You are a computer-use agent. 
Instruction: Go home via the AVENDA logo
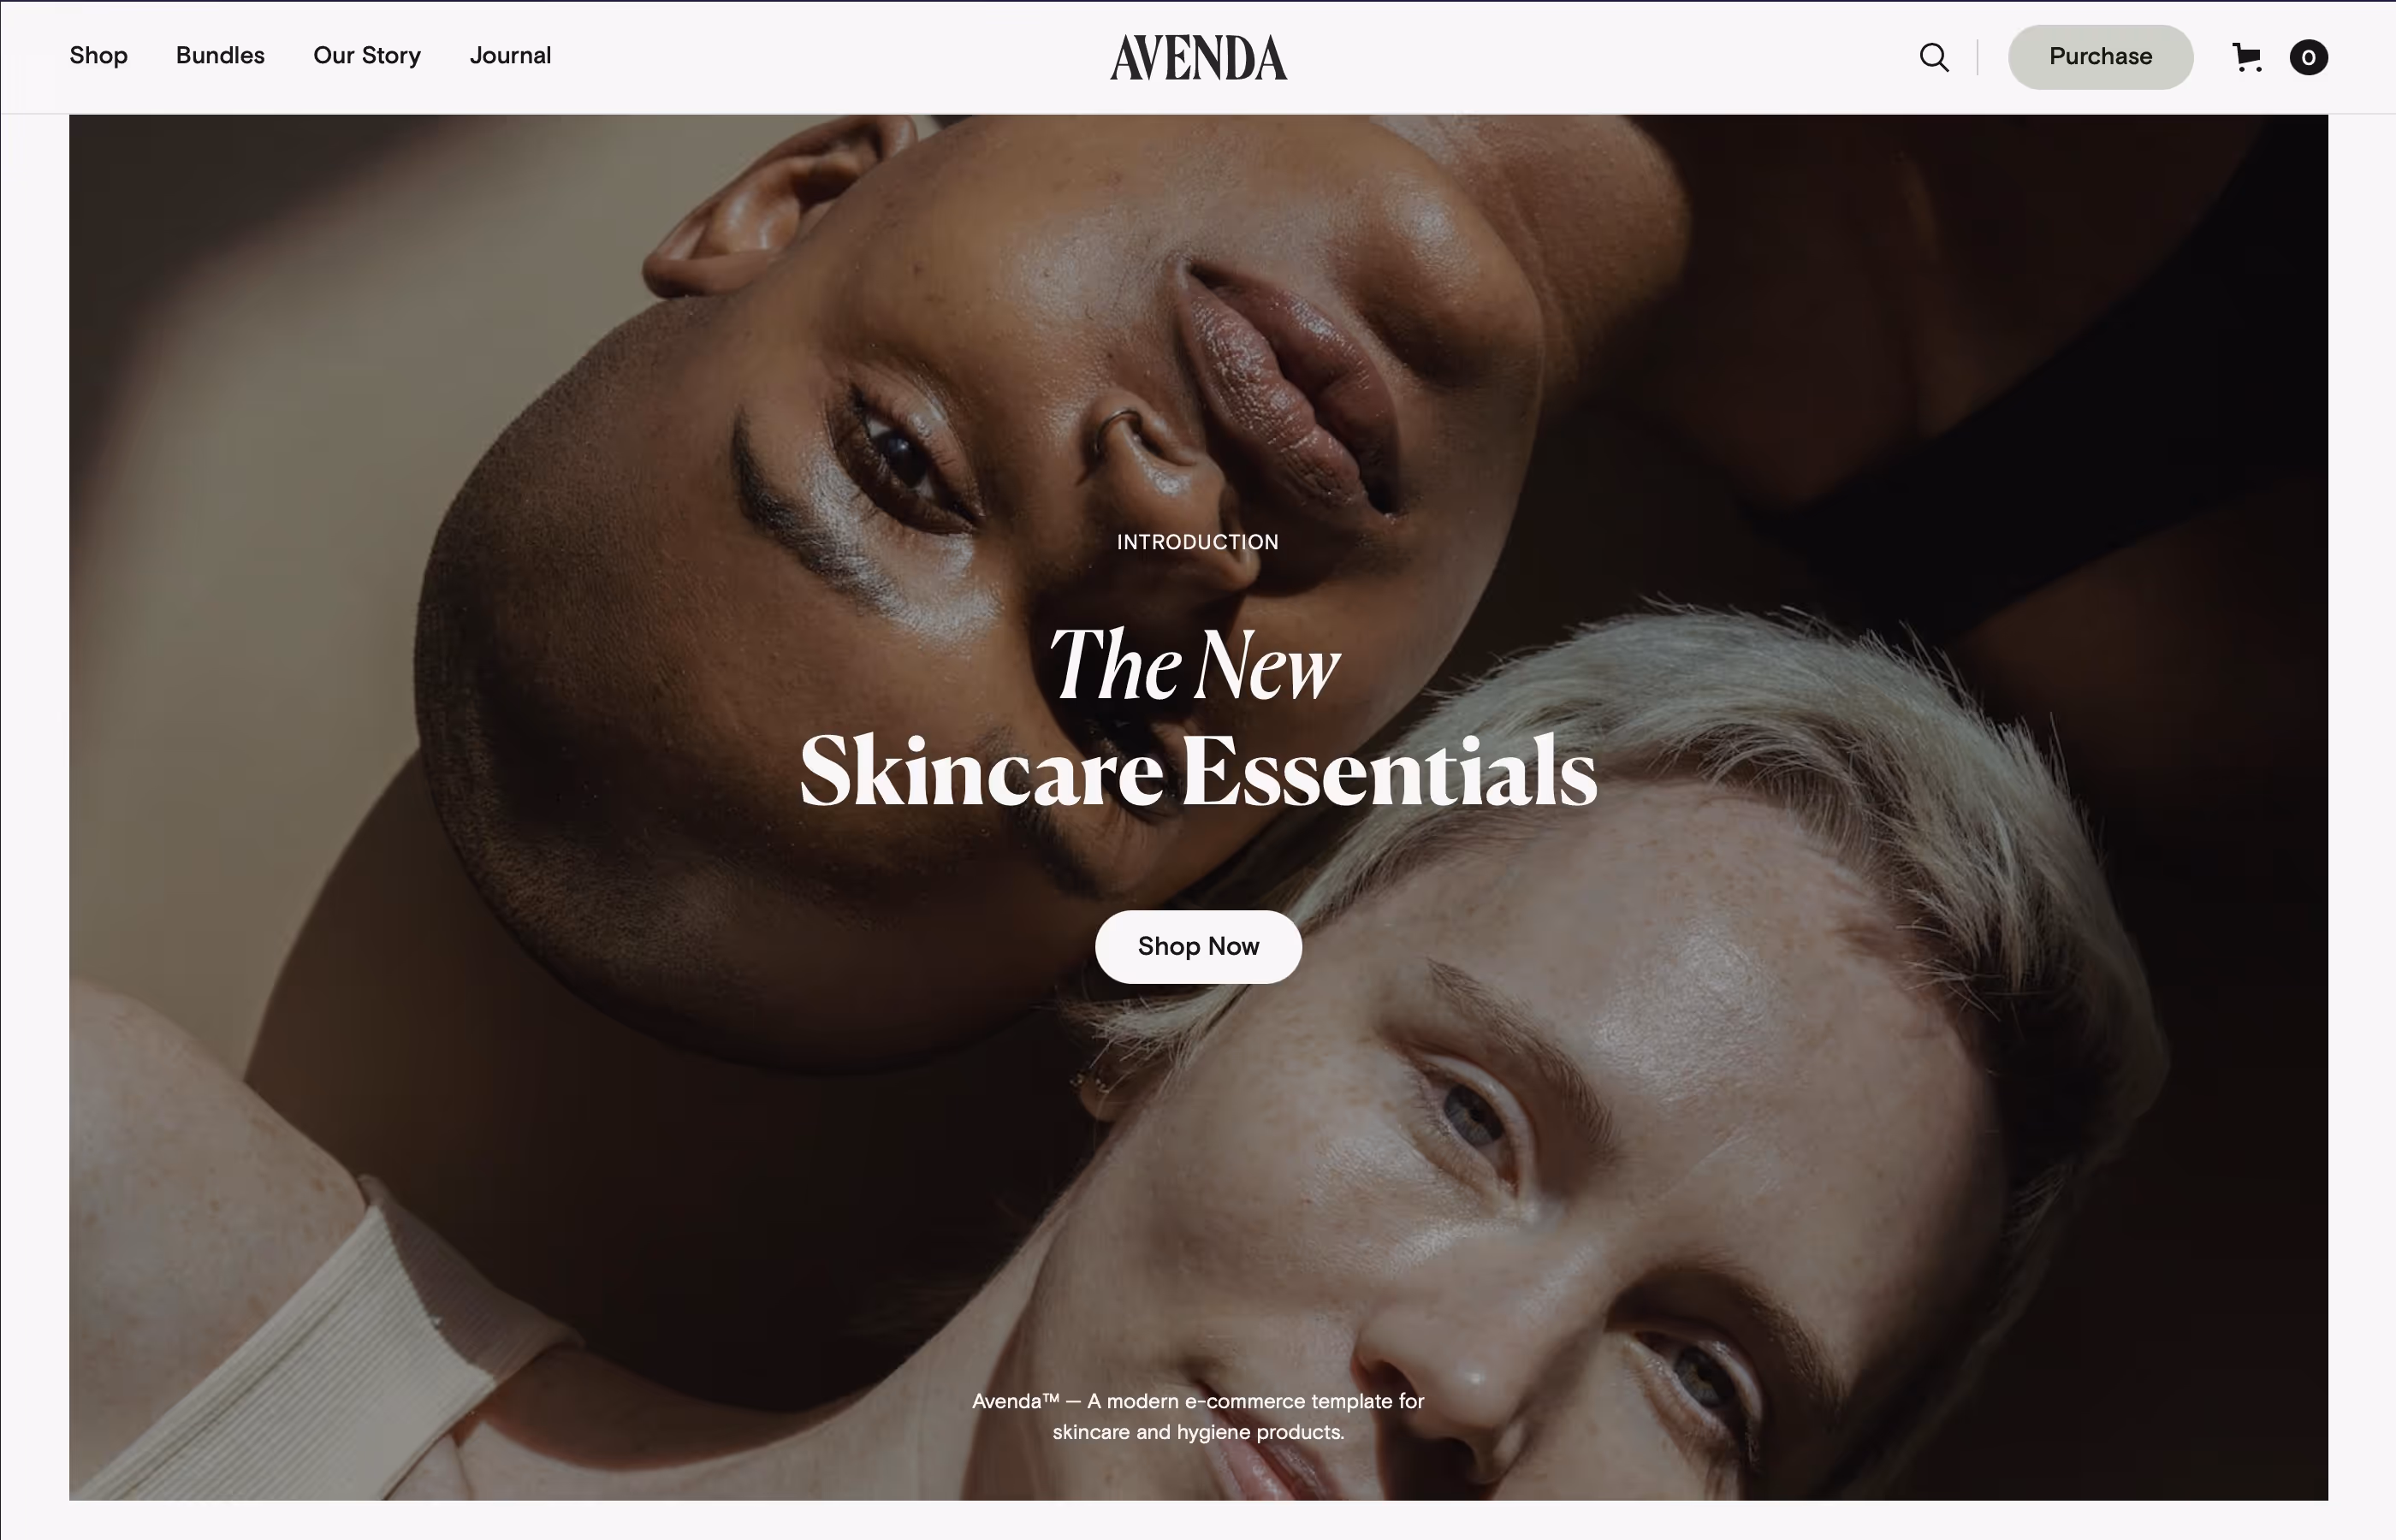click(1198, 57)
